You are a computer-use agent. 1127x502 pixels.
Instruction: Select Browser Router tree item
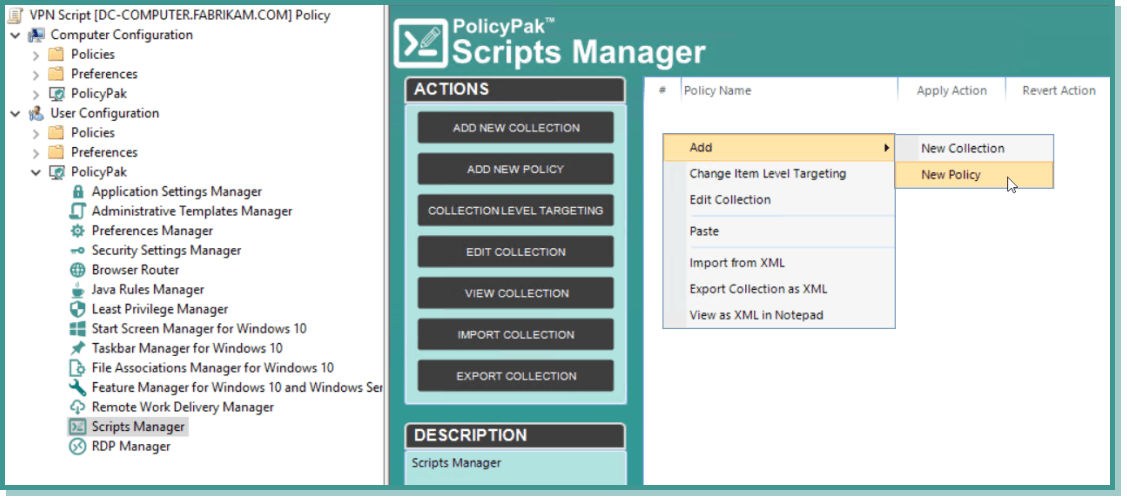pyautogui.click(x=135, y=270)
